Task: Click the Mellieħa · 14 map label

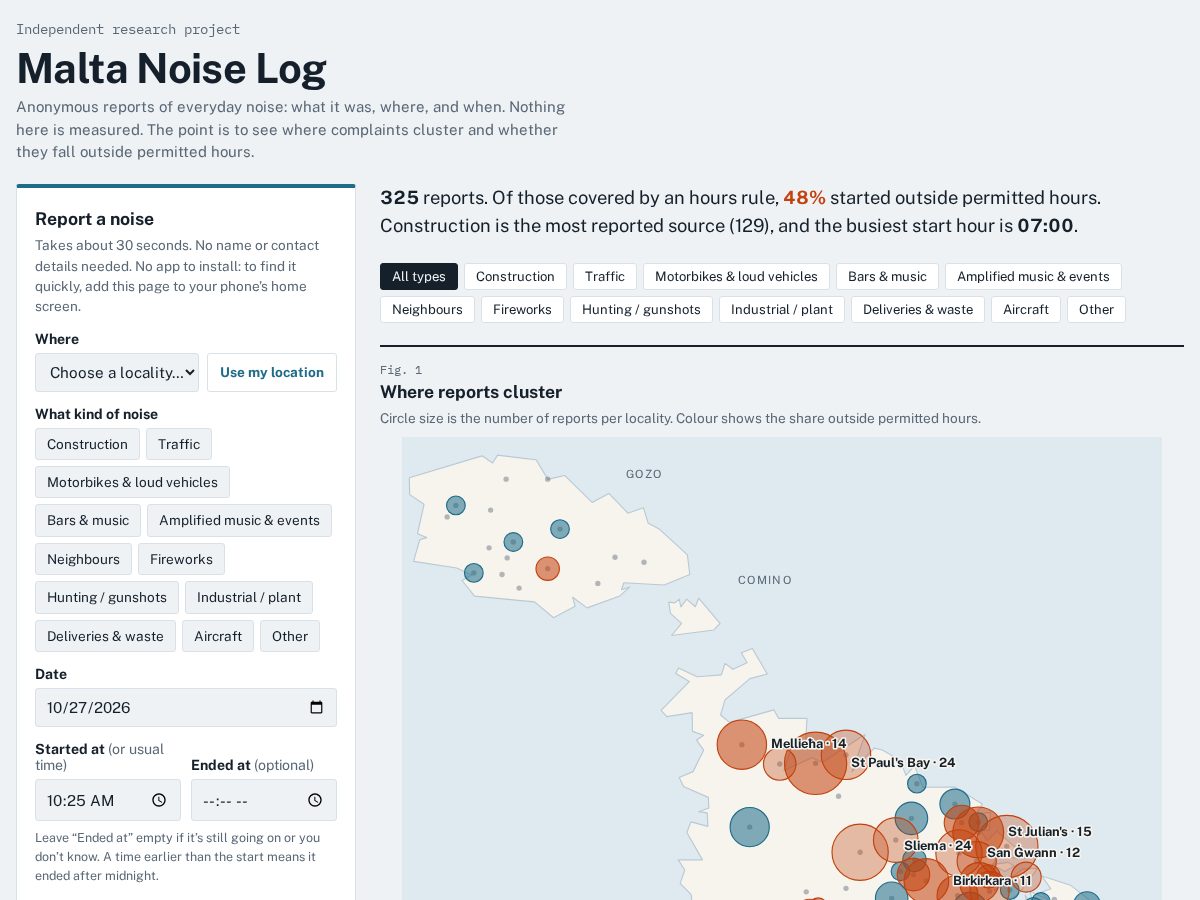Action: click(x=808, y=743)
